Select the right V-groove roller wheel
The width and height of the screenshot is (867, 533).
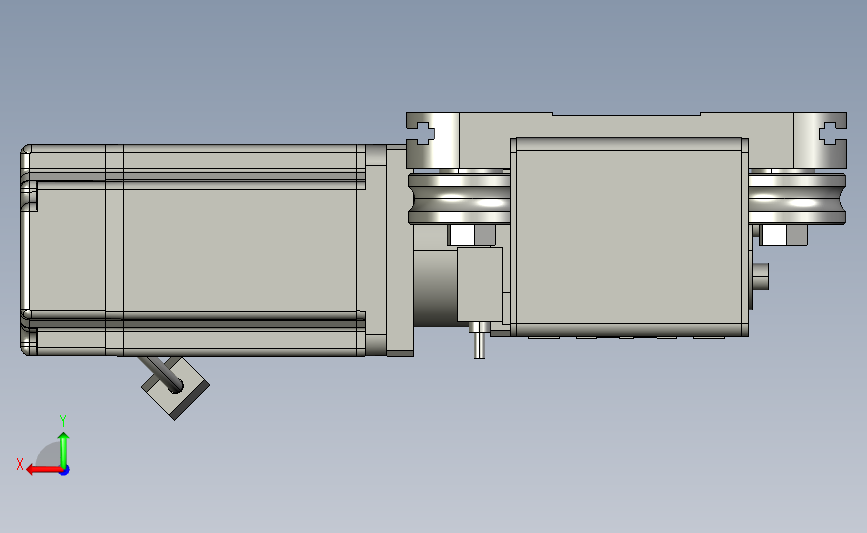797,199
